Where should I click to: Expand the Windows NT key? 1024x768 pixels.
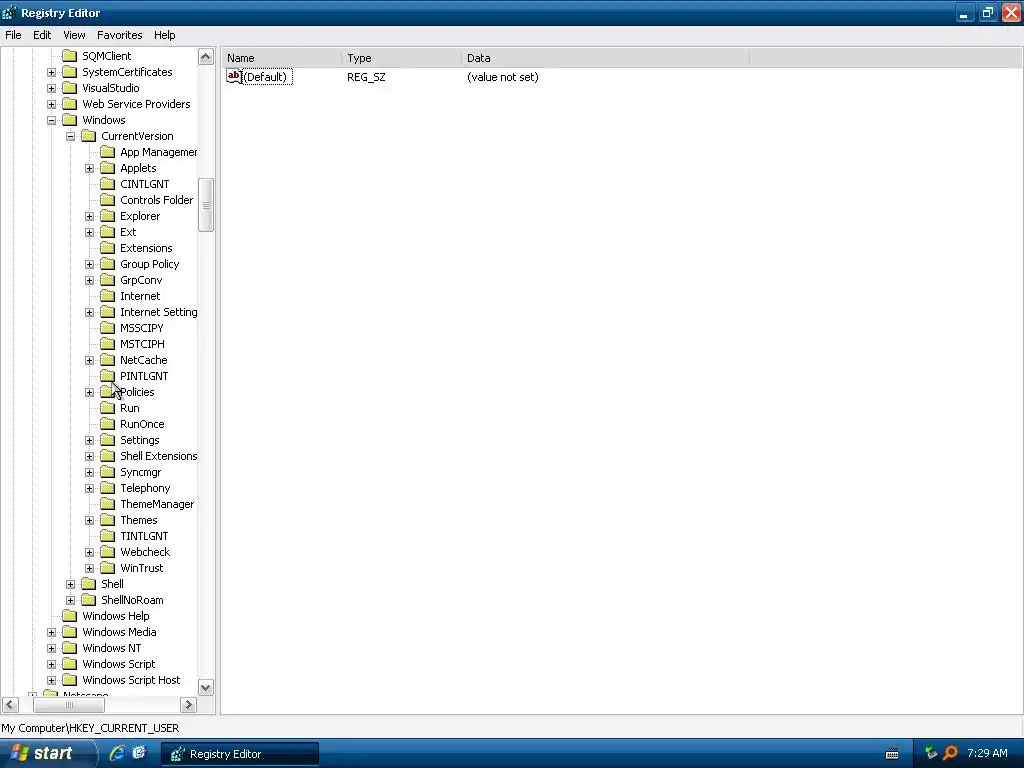[52, 648]
